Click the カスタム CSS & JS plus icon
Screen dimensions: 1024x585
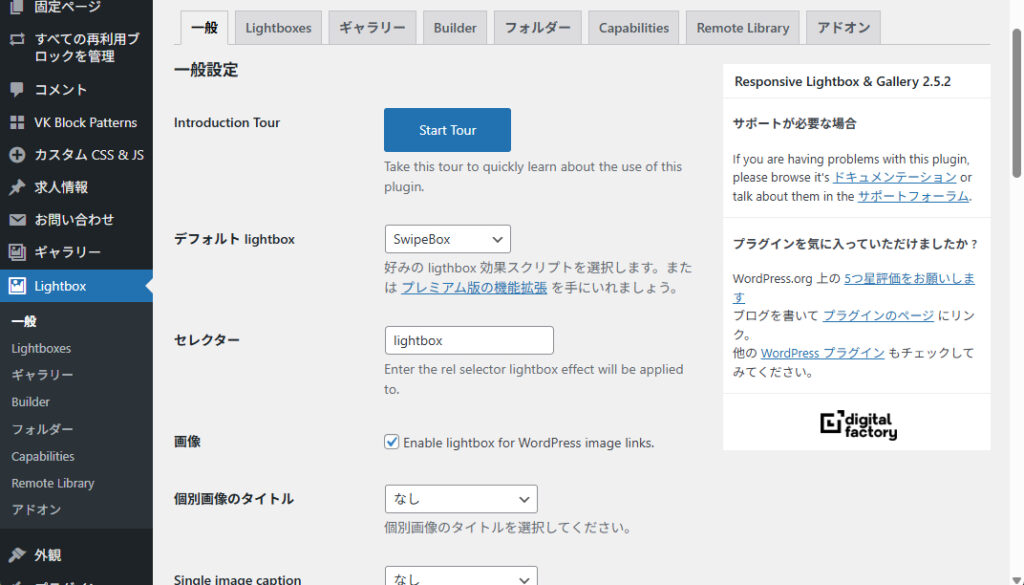click(x=18, y=155)
